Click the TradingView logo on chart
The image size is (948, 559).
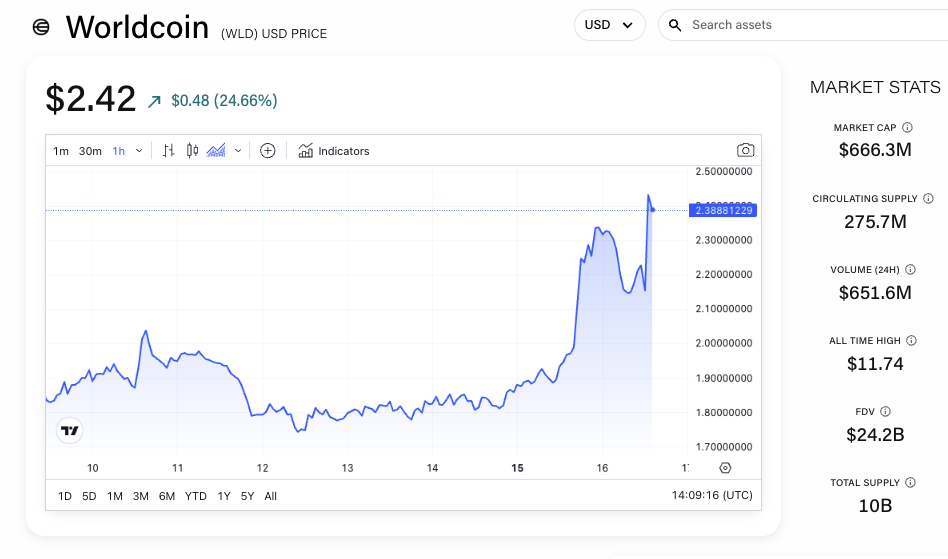[69, 431]
